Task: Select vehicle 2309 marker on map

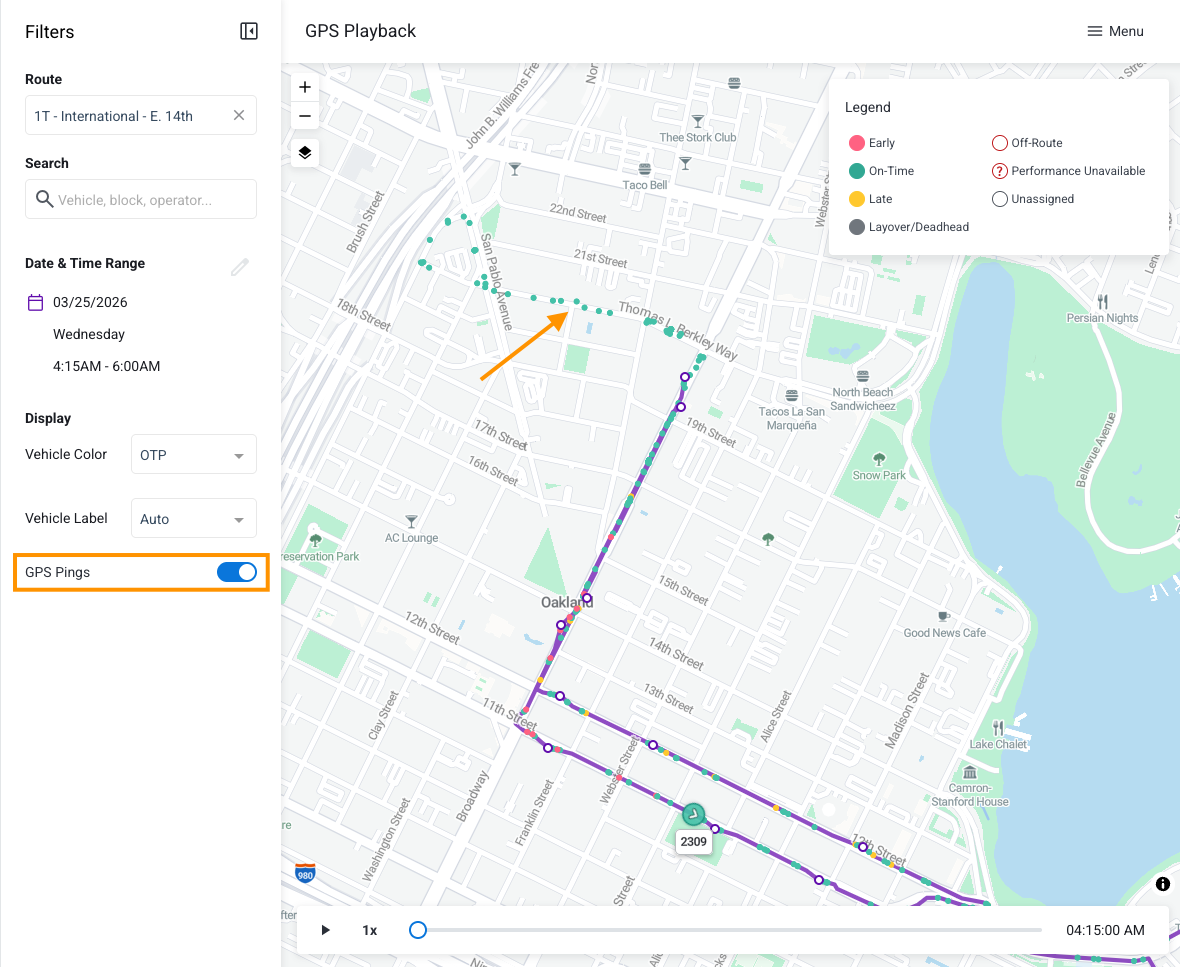Action: click(694, 816)
